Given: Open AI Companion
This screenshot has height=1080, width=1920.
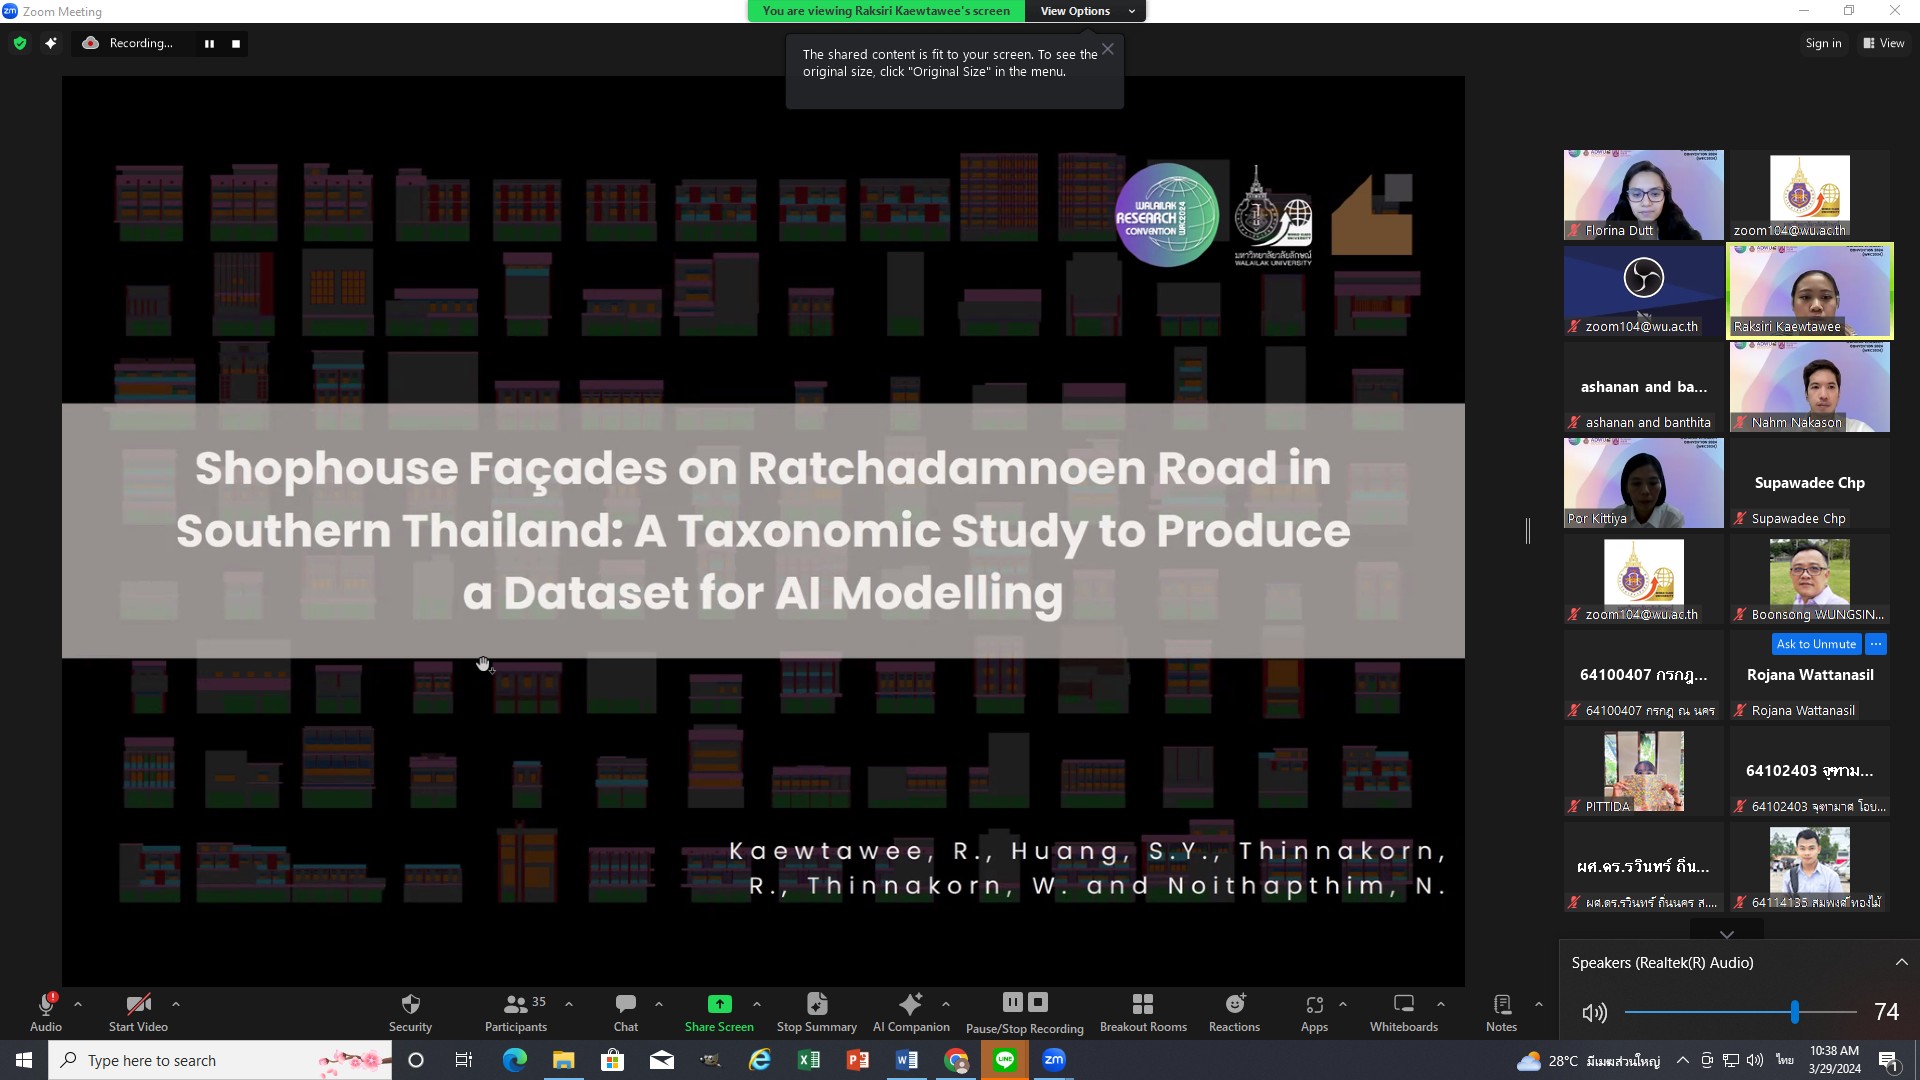Looking at the screenshot, I should coord(911,1004).
